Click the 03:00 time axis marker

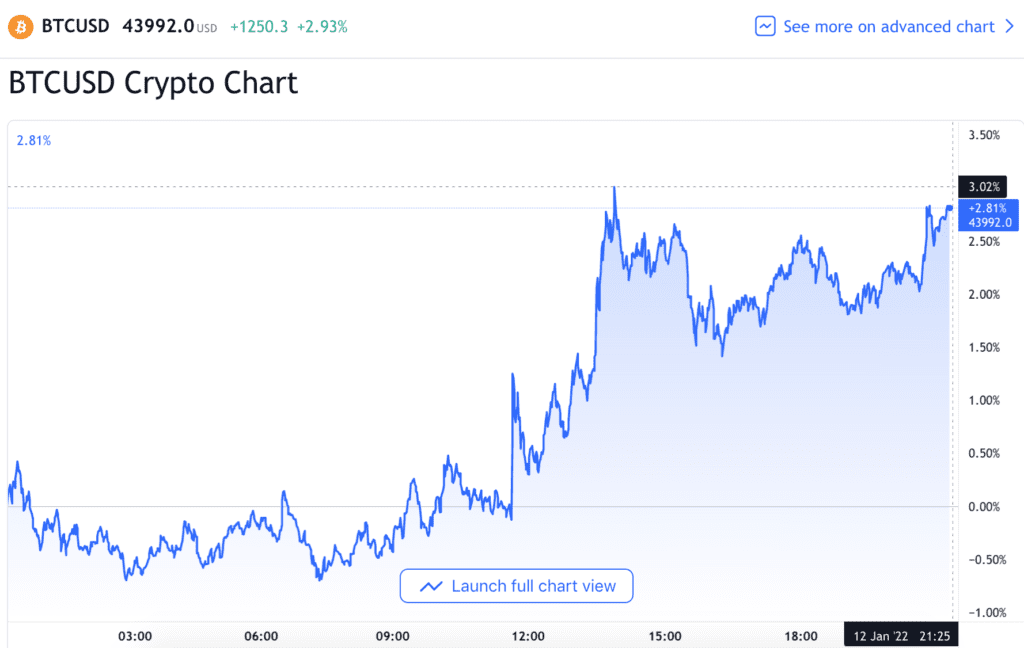point(135,635)
